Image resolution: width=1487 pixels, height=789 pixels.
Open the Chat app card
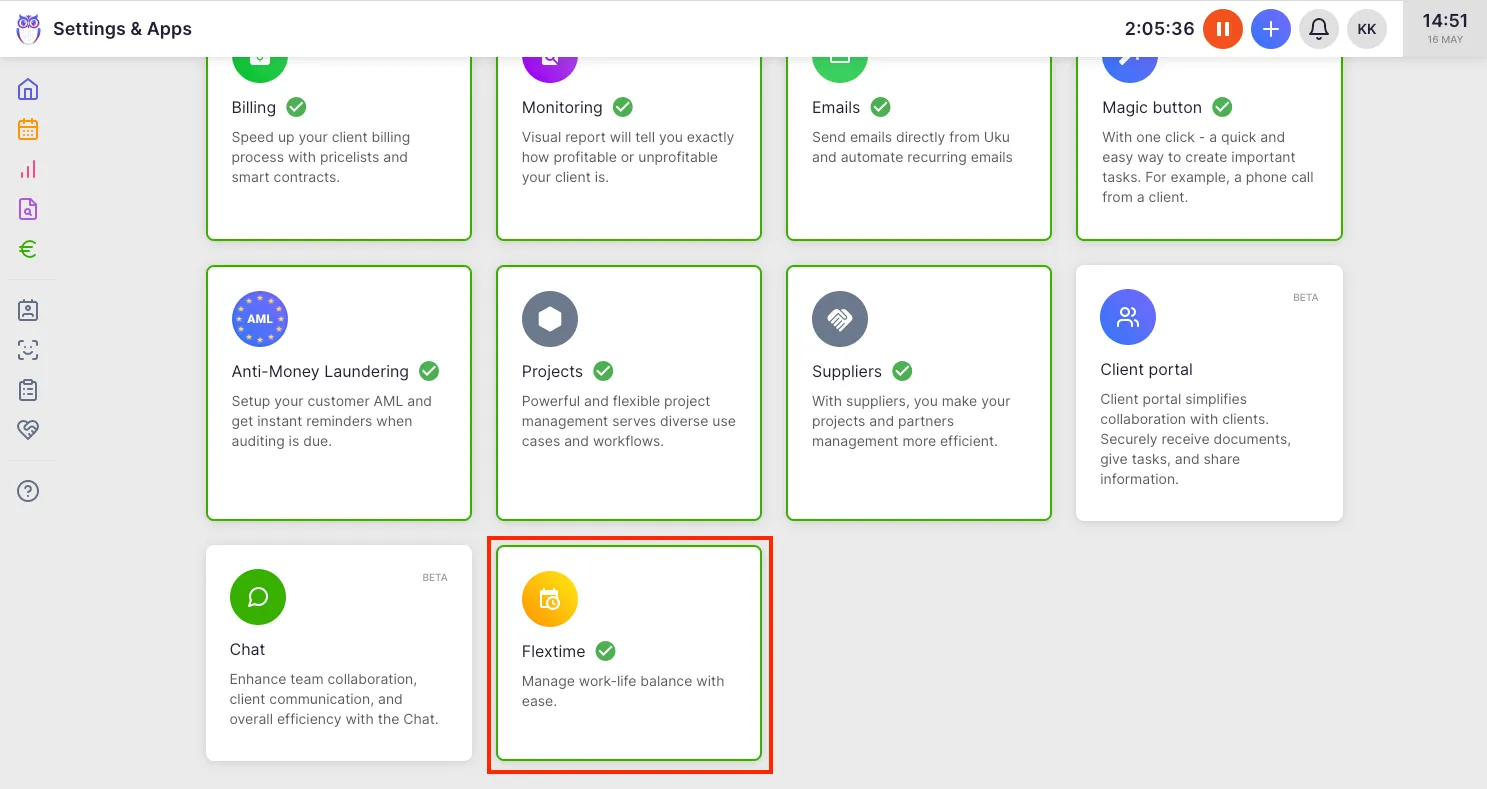tap(338, 652)
